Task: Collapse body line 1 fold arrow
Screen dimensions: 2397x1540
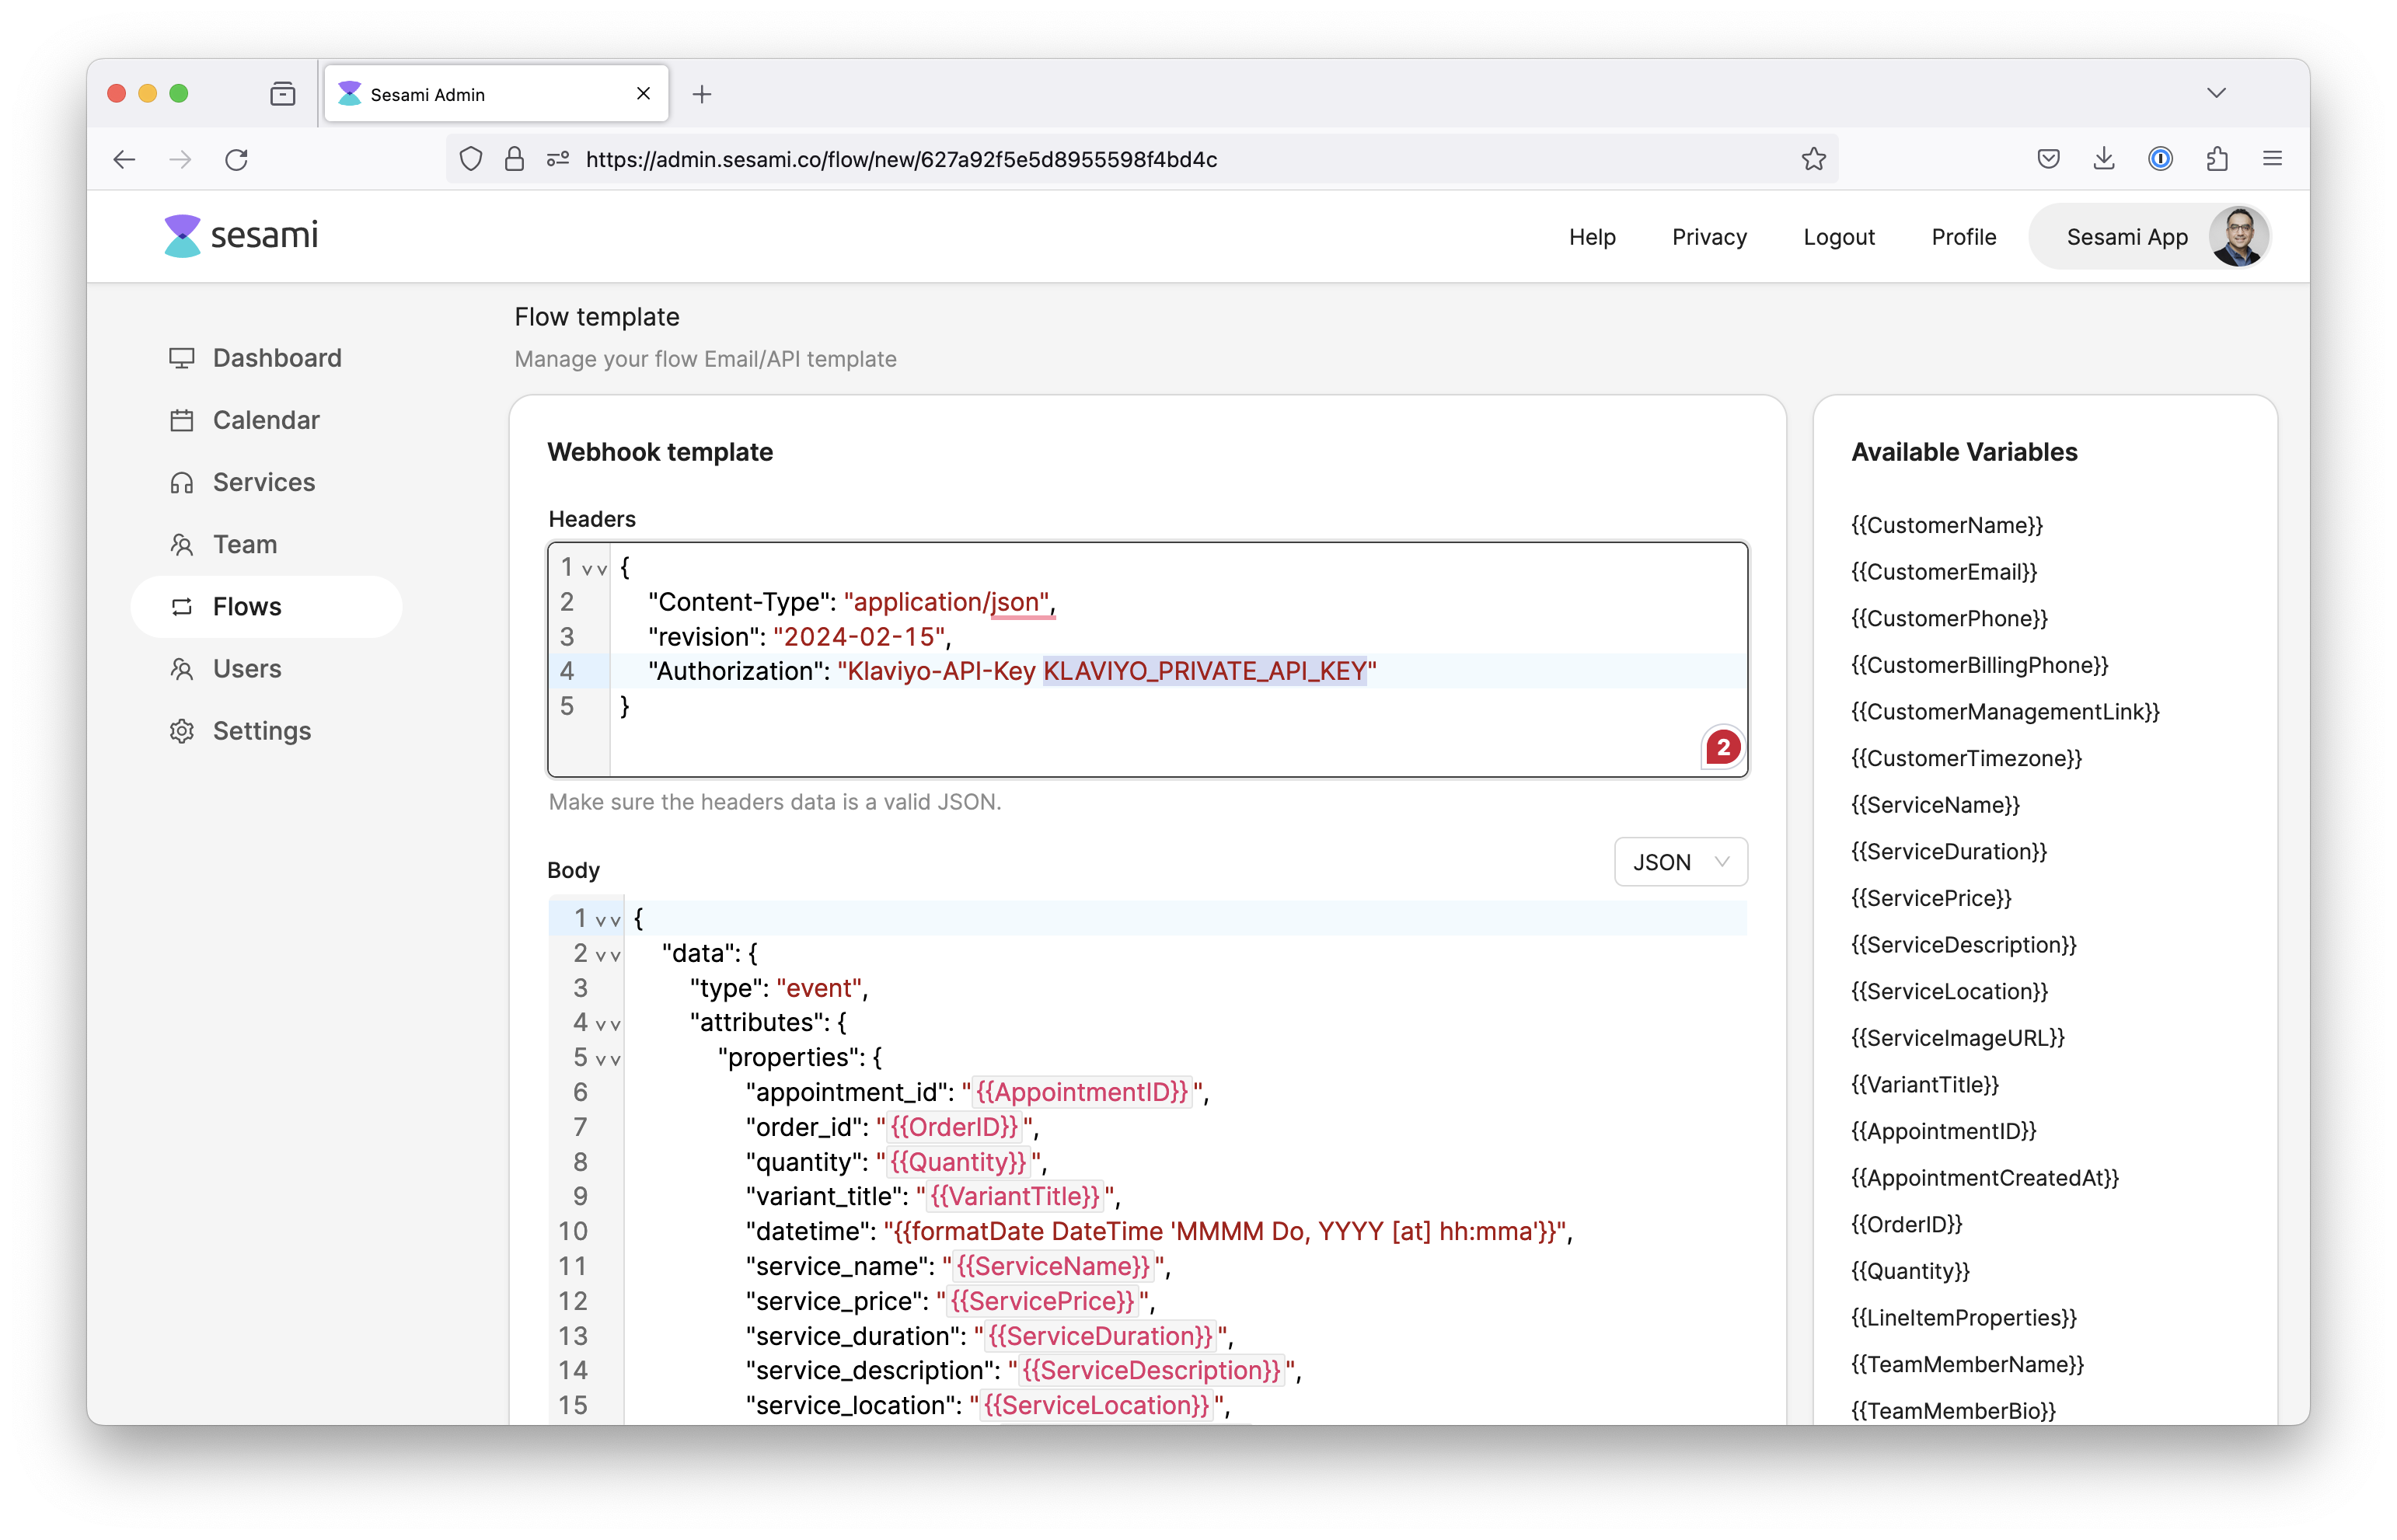Action: coord(607,920)
